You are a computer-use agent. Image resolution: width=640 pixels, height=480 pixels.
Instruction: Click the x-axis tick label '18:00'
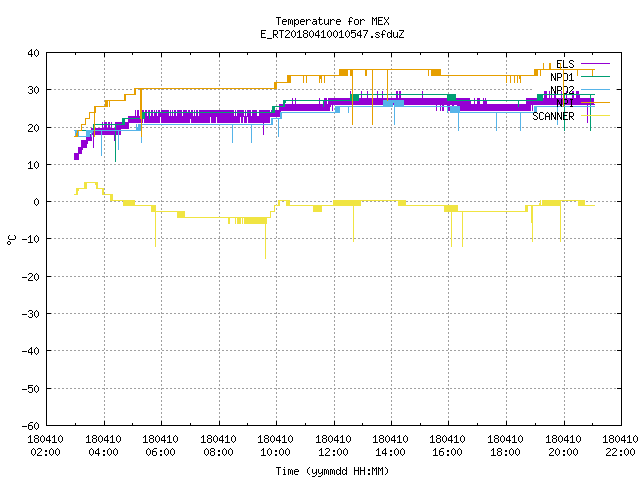506,452
